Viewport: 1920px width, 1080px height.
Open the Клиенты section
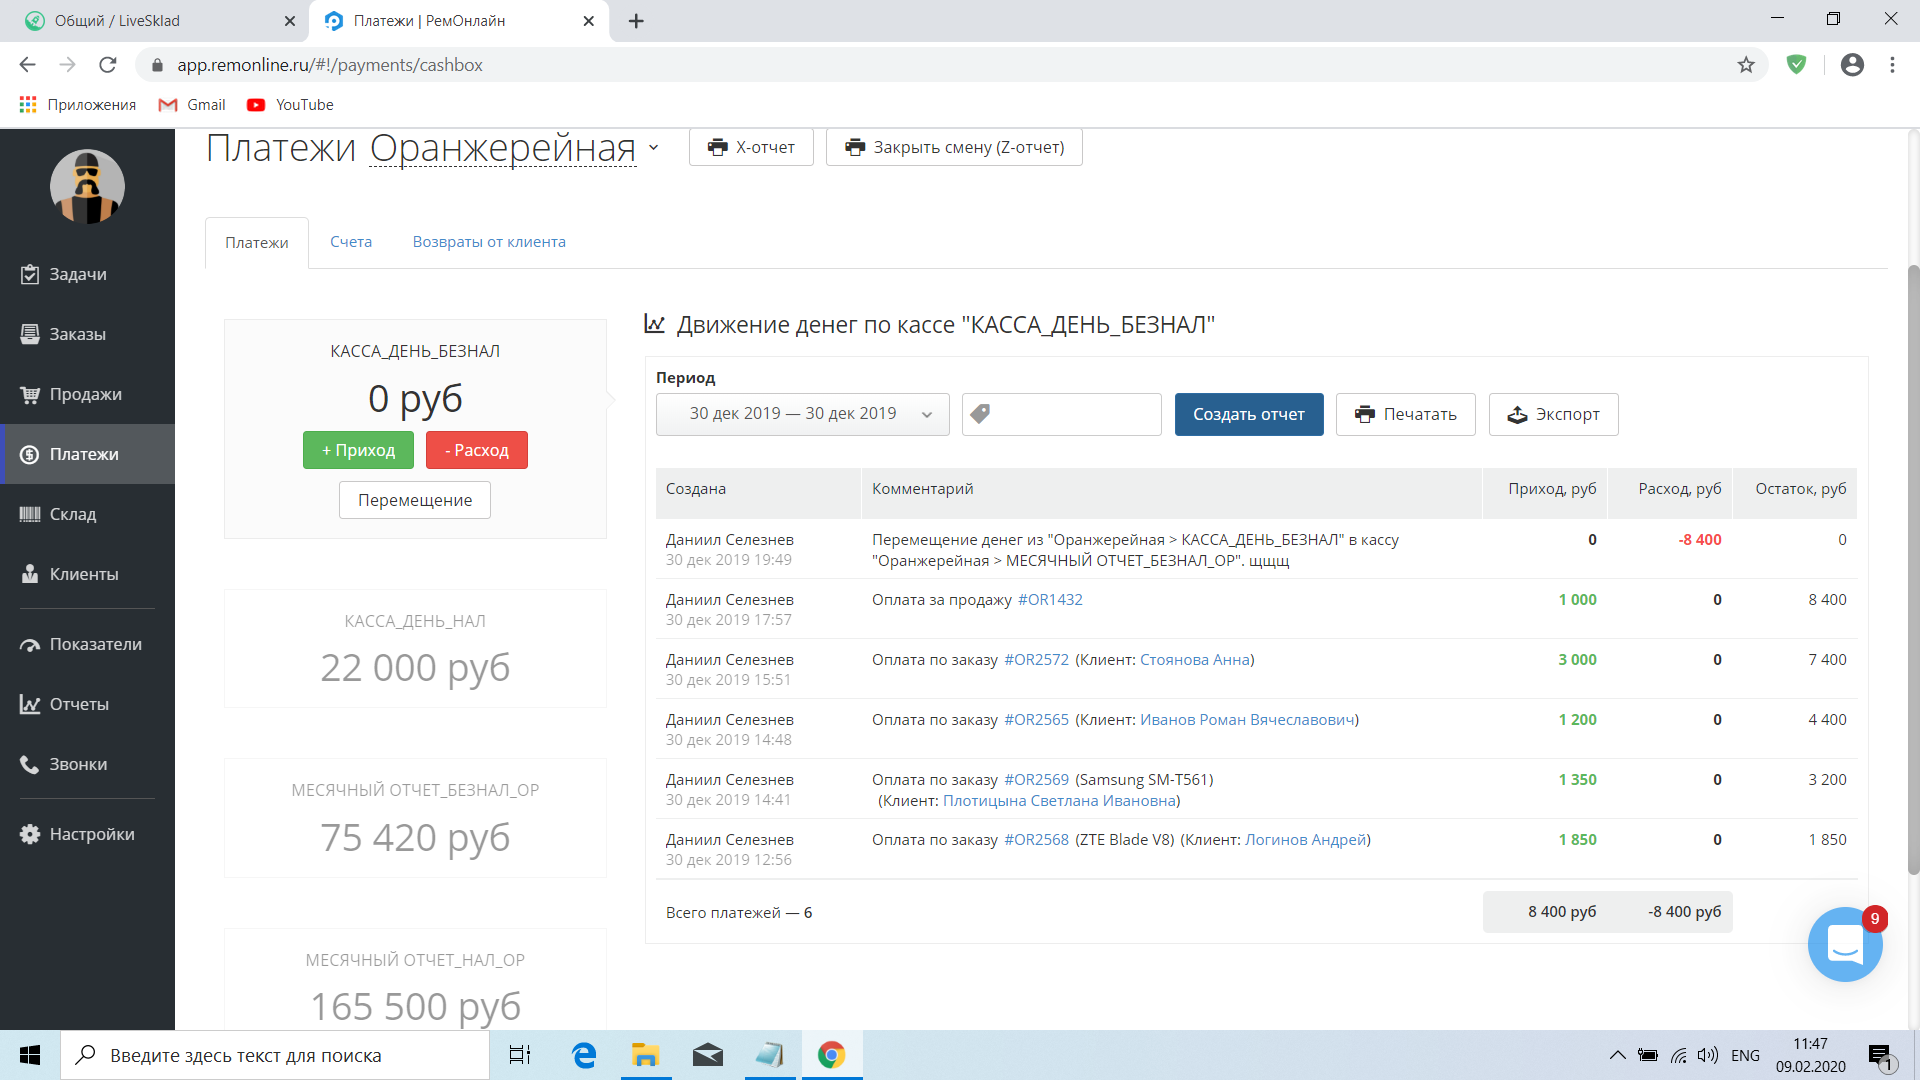pos(83,574)
